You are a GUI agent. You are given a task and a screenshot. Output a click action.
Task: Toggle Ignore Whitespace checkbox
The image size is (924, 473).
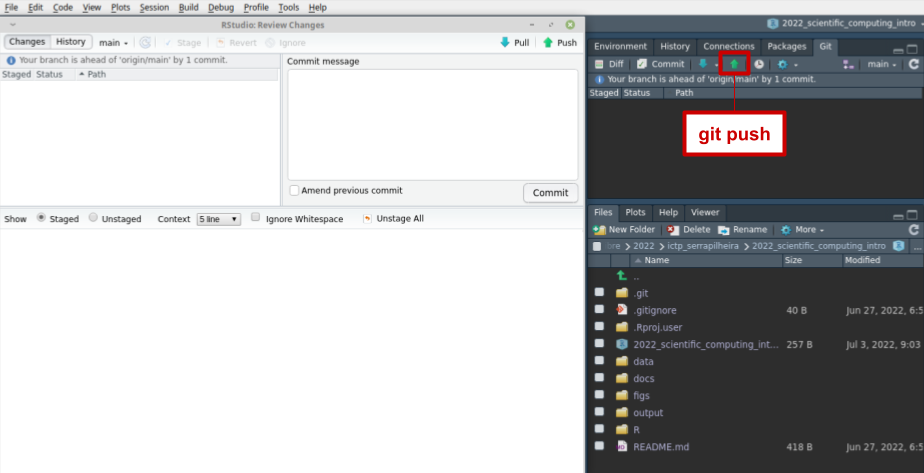coord(256,218)
